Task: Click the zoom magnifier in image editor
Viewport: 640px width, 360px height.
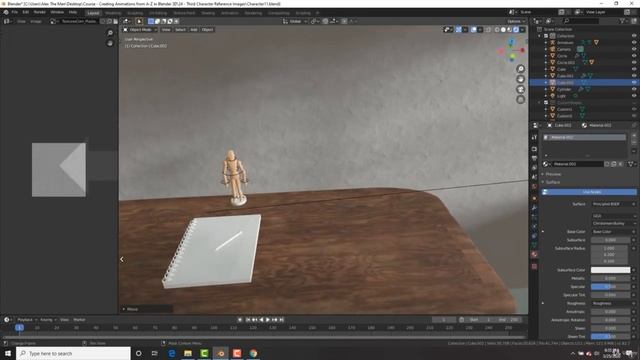Action: coord(110,33)
